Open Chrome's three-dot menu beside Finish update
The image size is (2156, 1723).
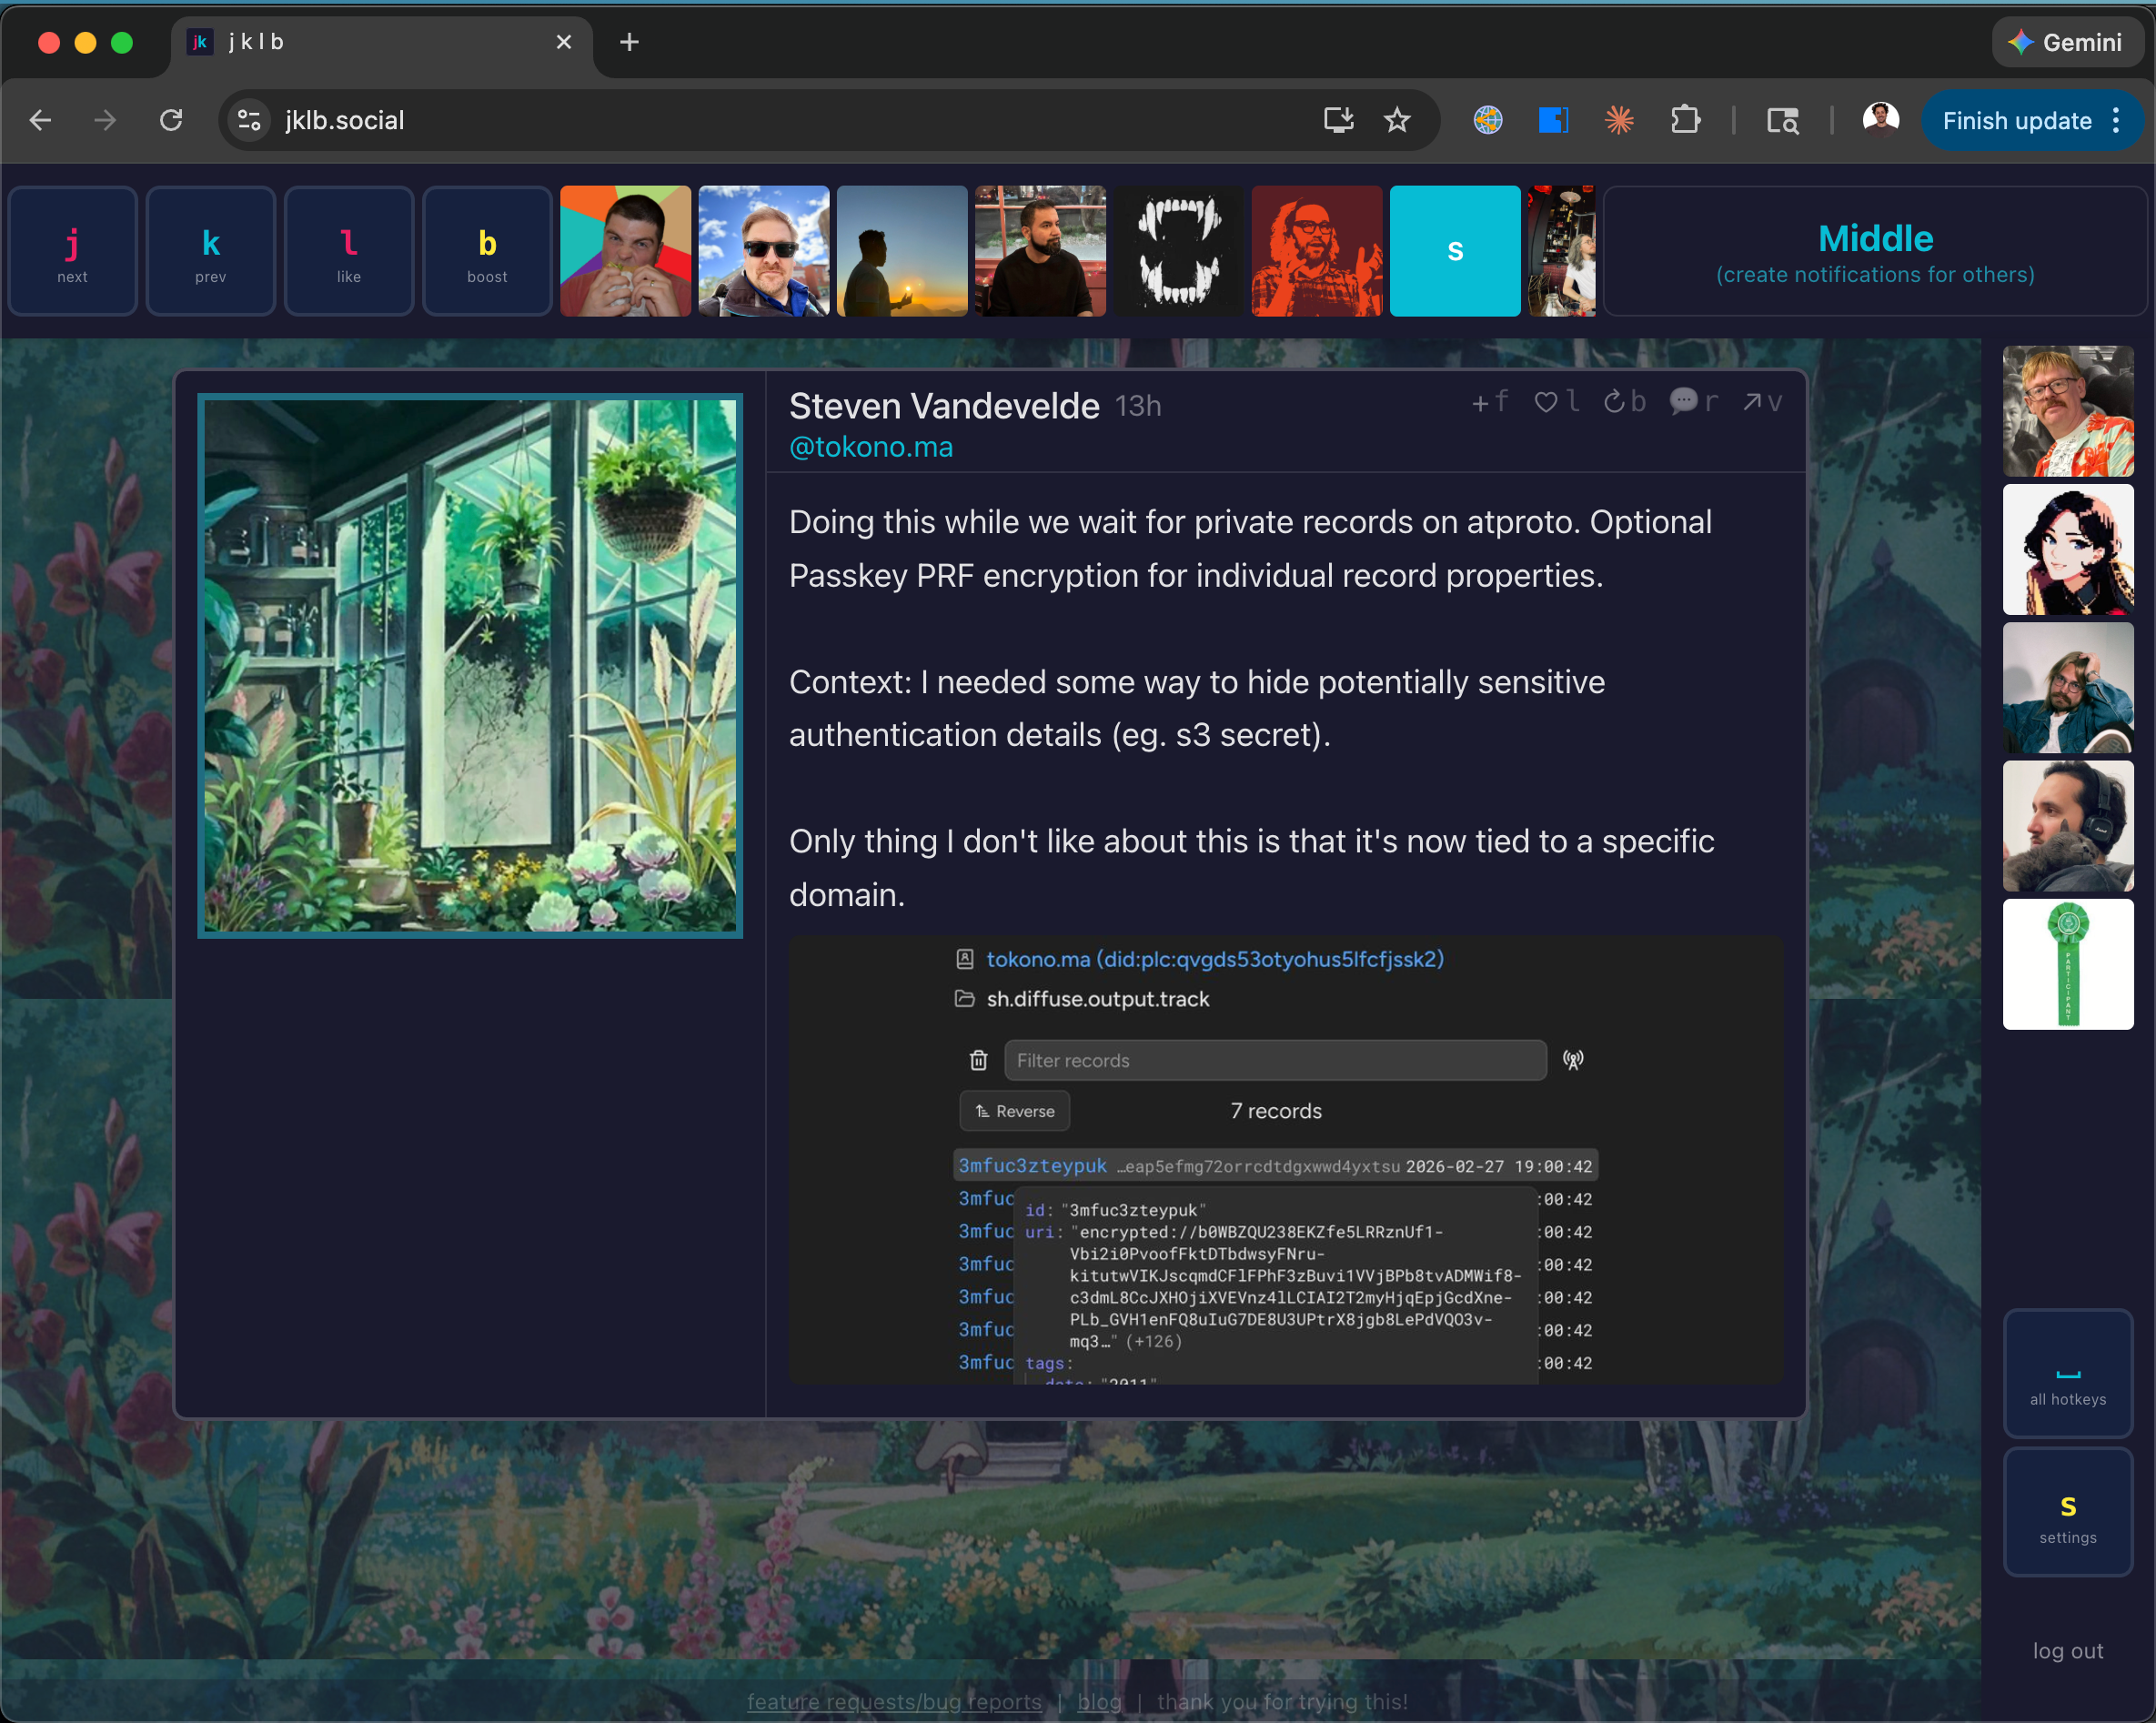tap(2117, 121)
